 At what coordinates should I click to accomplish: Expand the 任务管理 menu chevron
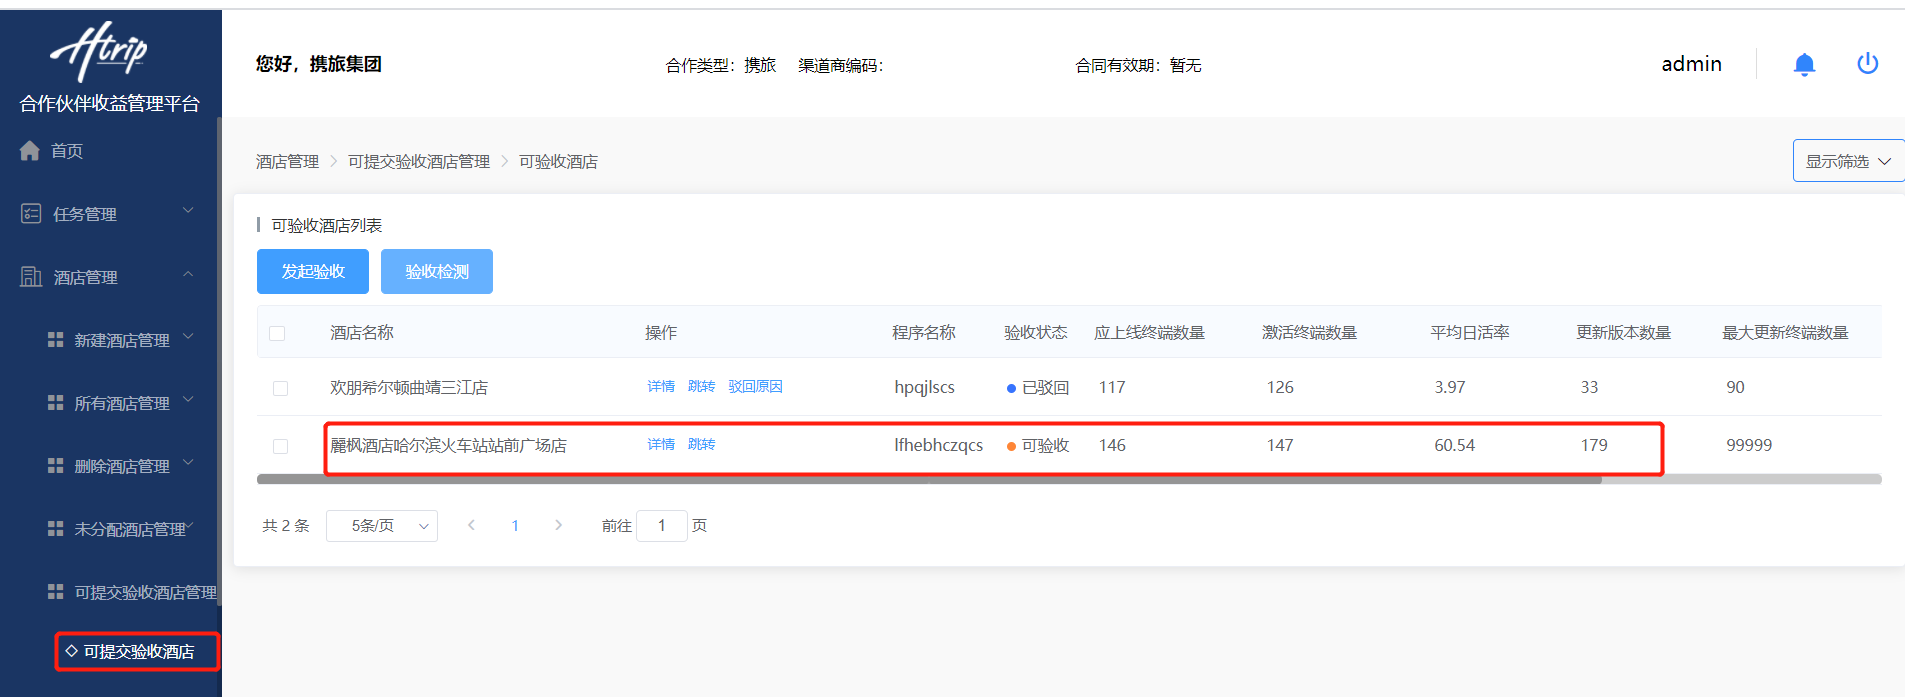(x=188, y=211)
